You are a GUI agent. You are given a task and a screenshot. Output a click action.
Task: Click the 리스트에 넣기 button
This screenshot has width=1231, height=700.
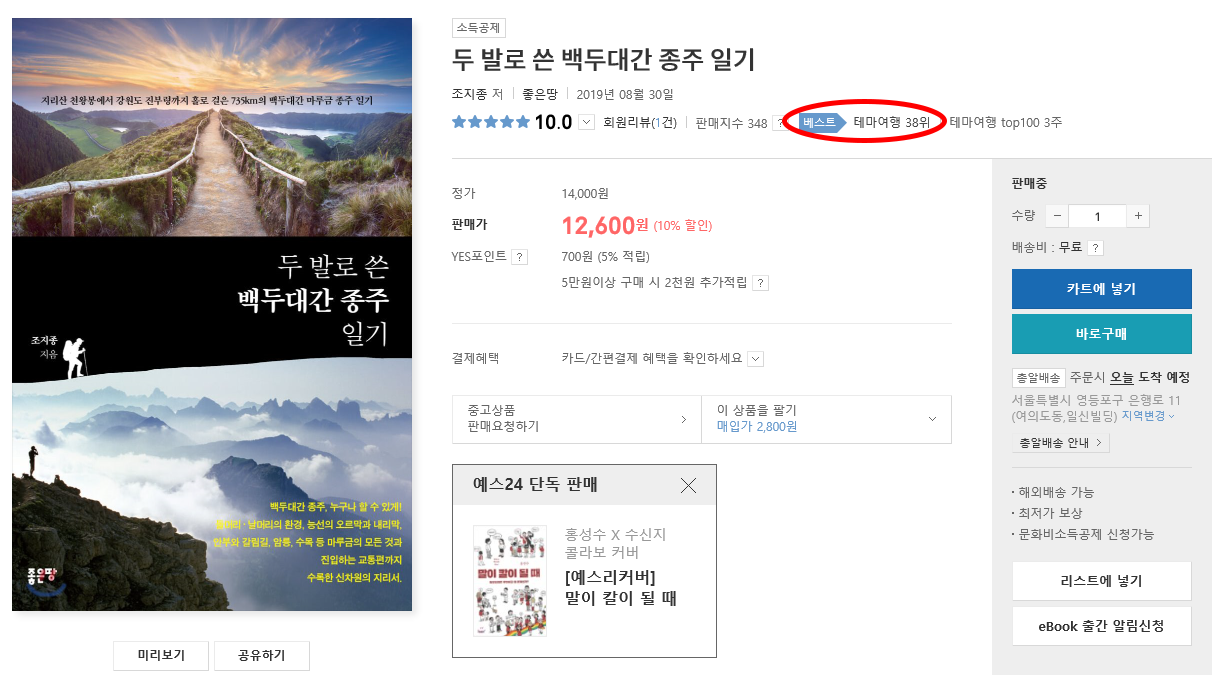coord(1101,581)
